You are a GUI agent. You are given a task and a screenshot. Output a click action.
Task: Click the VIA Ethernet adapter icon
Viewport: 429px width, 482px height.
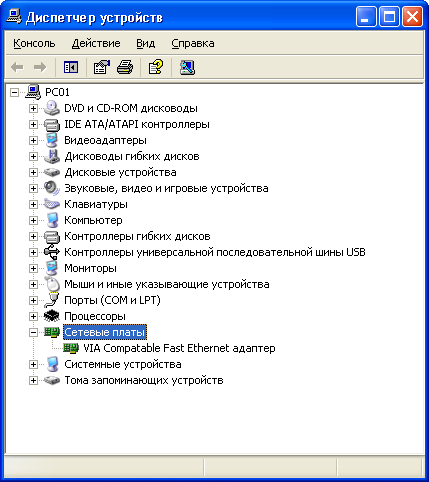(71, 348)
